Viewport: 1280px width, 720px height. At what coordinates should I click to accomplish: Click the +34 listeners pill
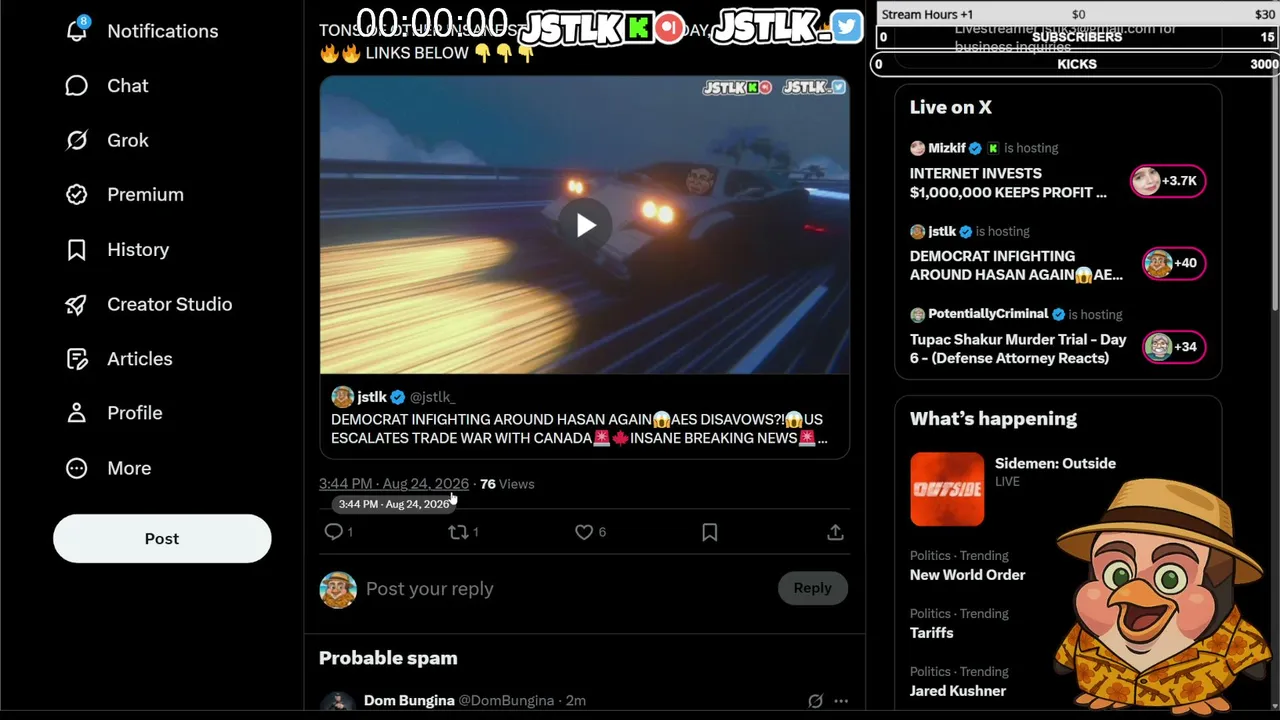coord(1174,347)
